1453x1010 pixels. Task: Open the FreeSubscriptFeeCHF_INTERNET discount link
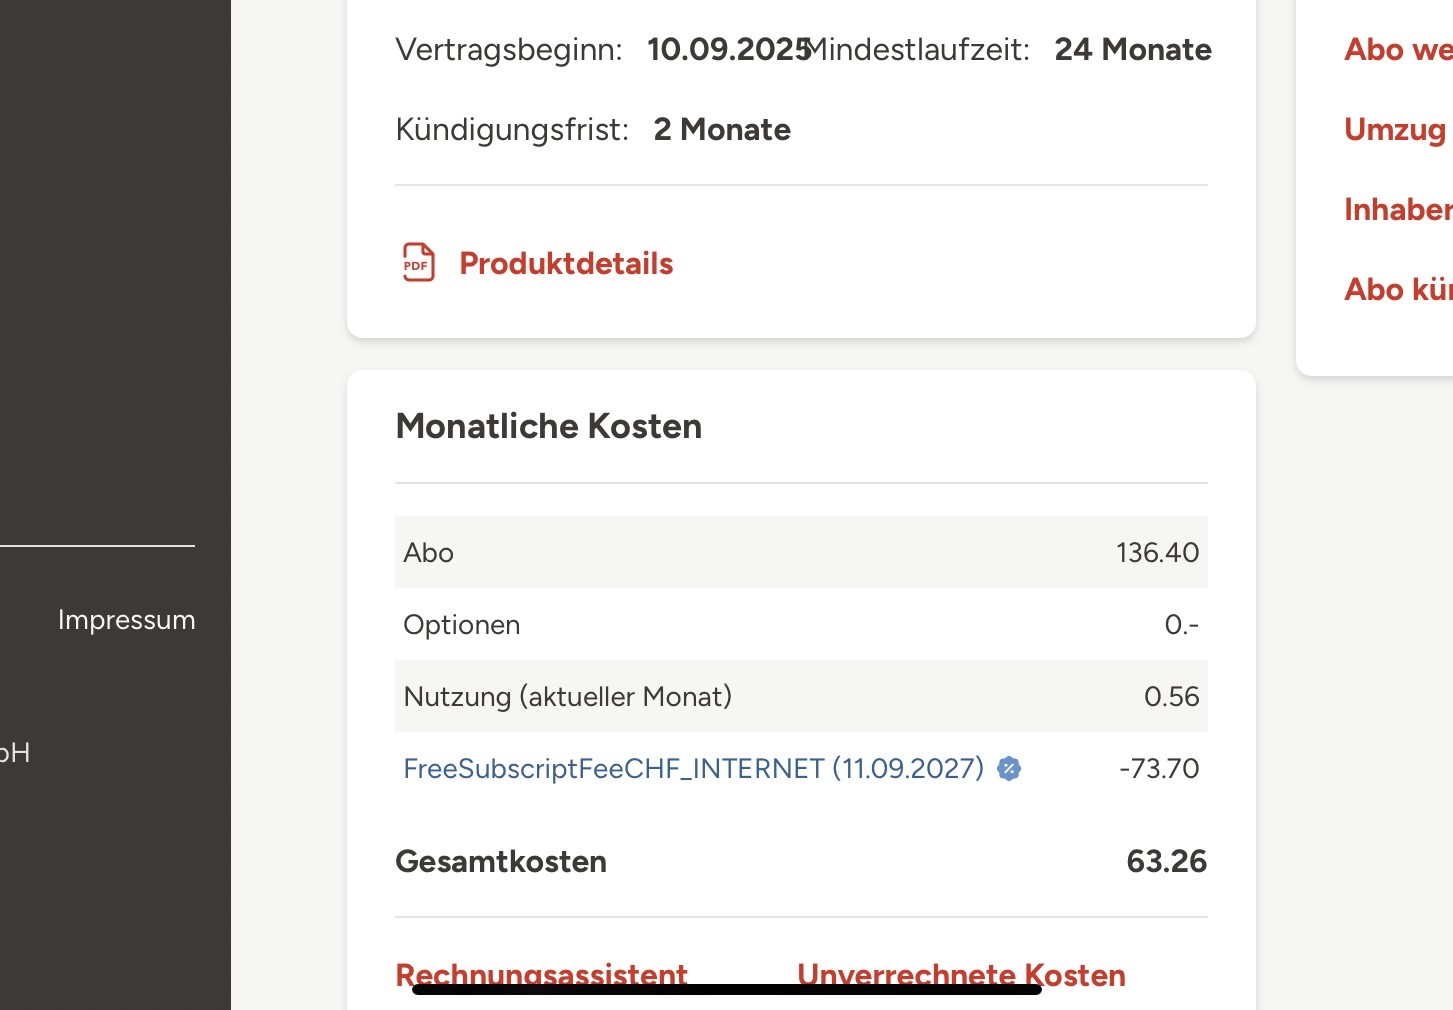pyautogui.click(x=693, y=769)
